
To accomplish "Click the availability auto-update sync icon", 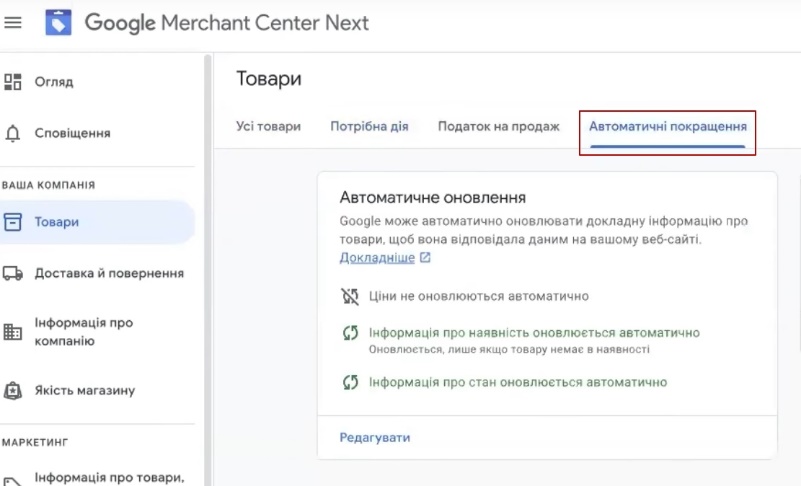I will (350, 333).
